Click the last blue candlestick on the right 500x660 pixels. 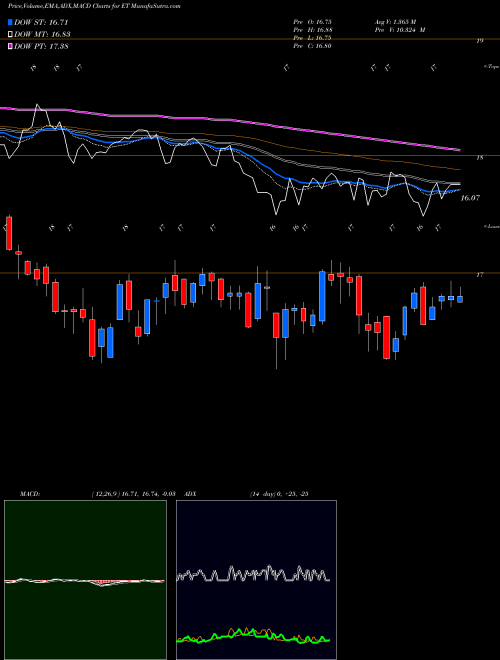(460, 299)
